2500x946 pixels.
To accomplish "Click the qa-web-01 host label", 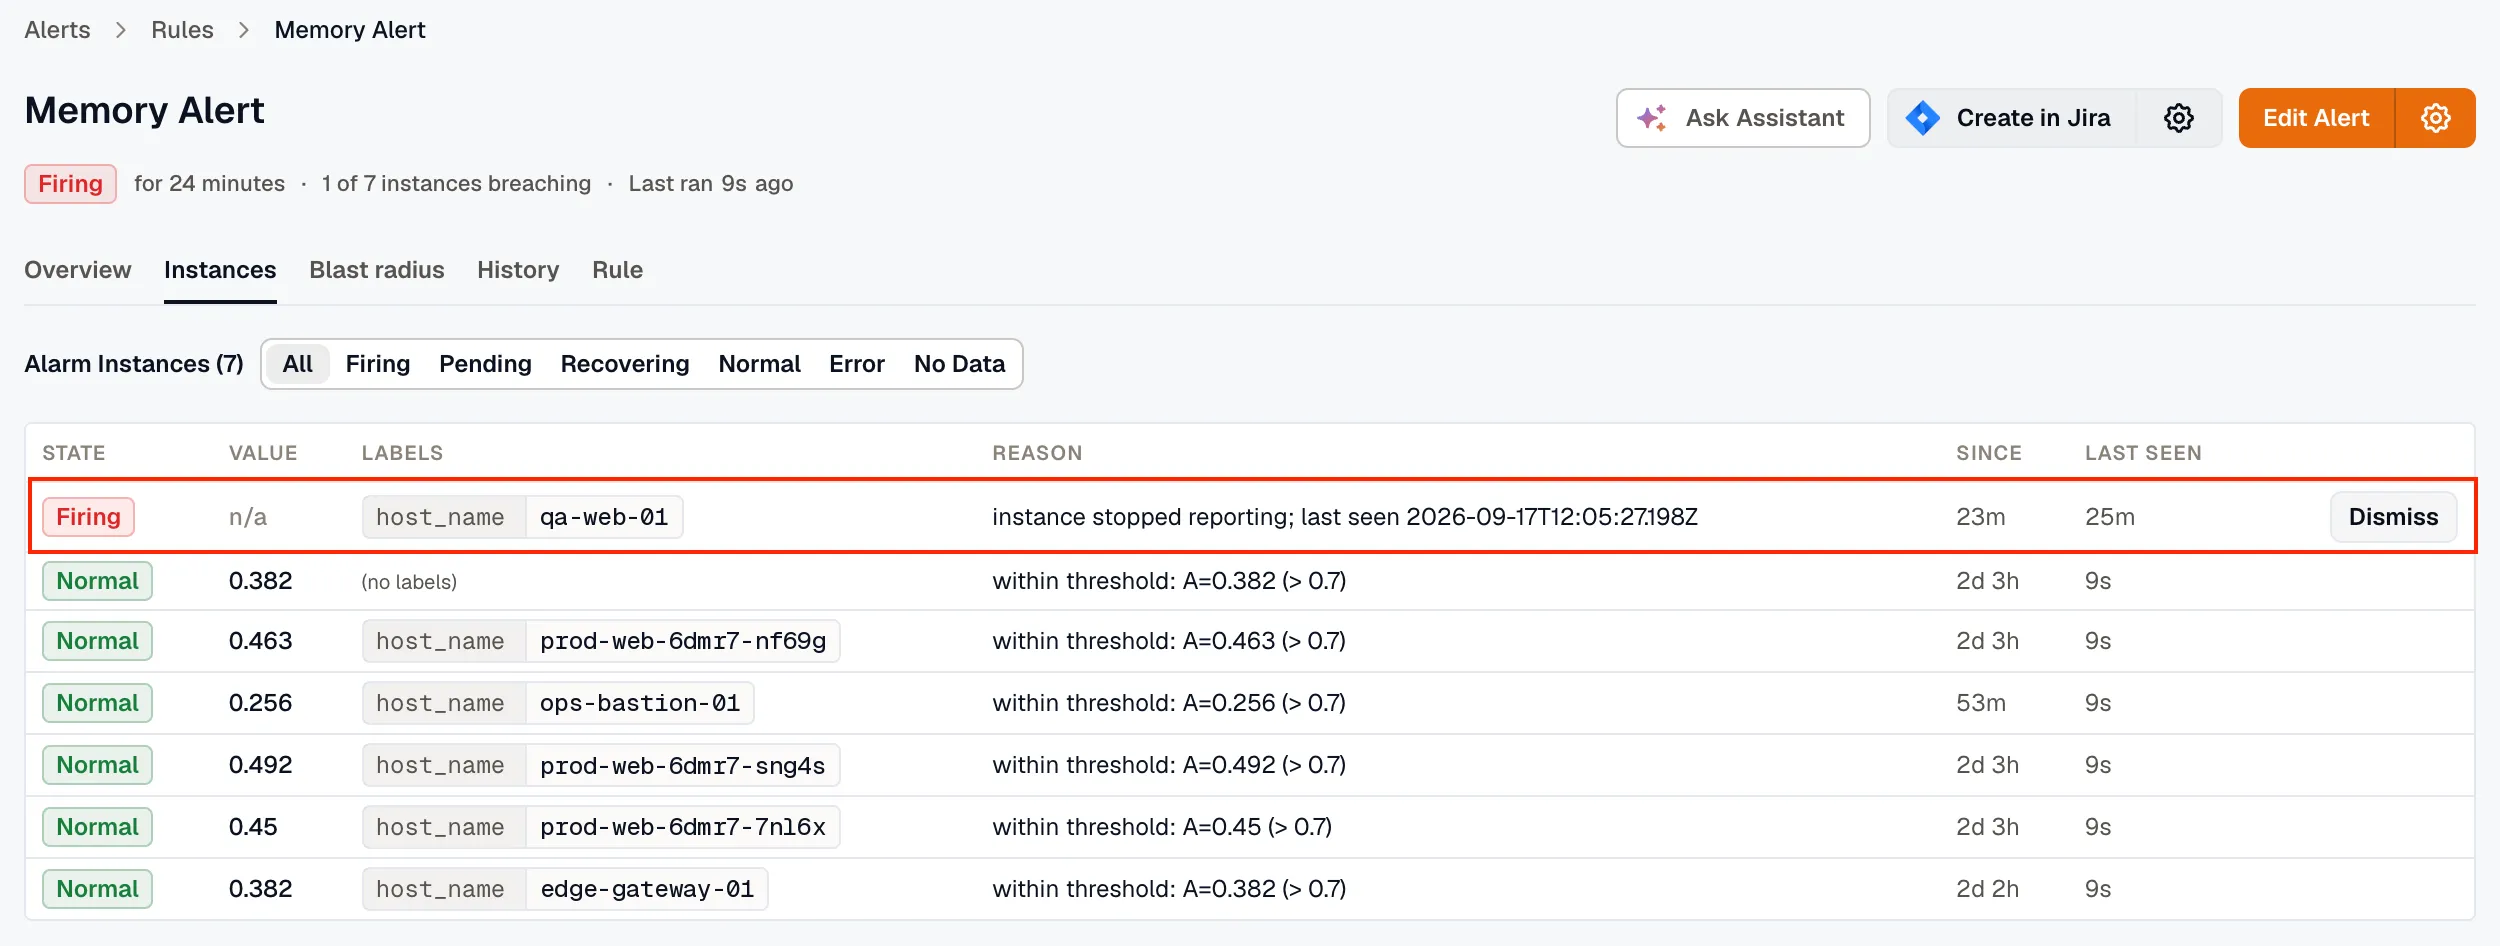I will click(523, 517).
